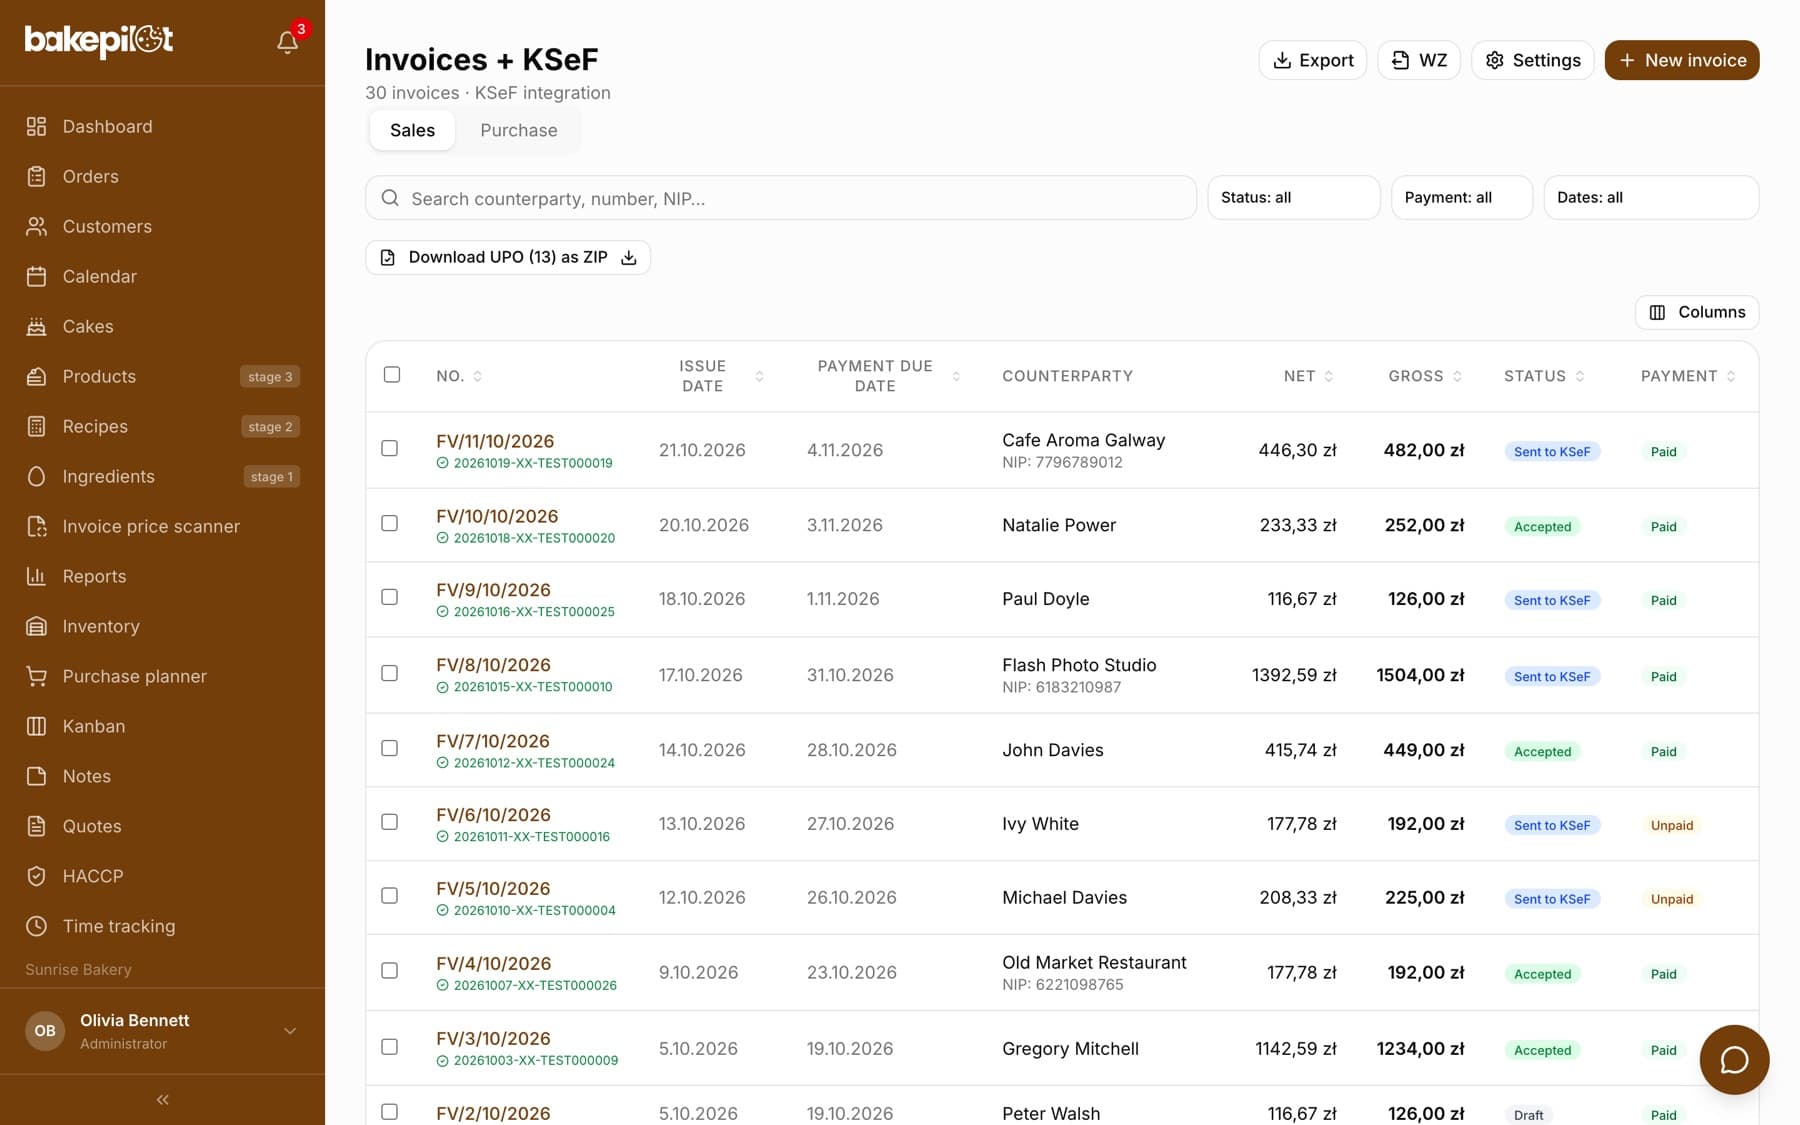Check the box for FV/8/10/2026
Image resolution: width=1800 pixels, height=1125 pixels.
[390, 673]
